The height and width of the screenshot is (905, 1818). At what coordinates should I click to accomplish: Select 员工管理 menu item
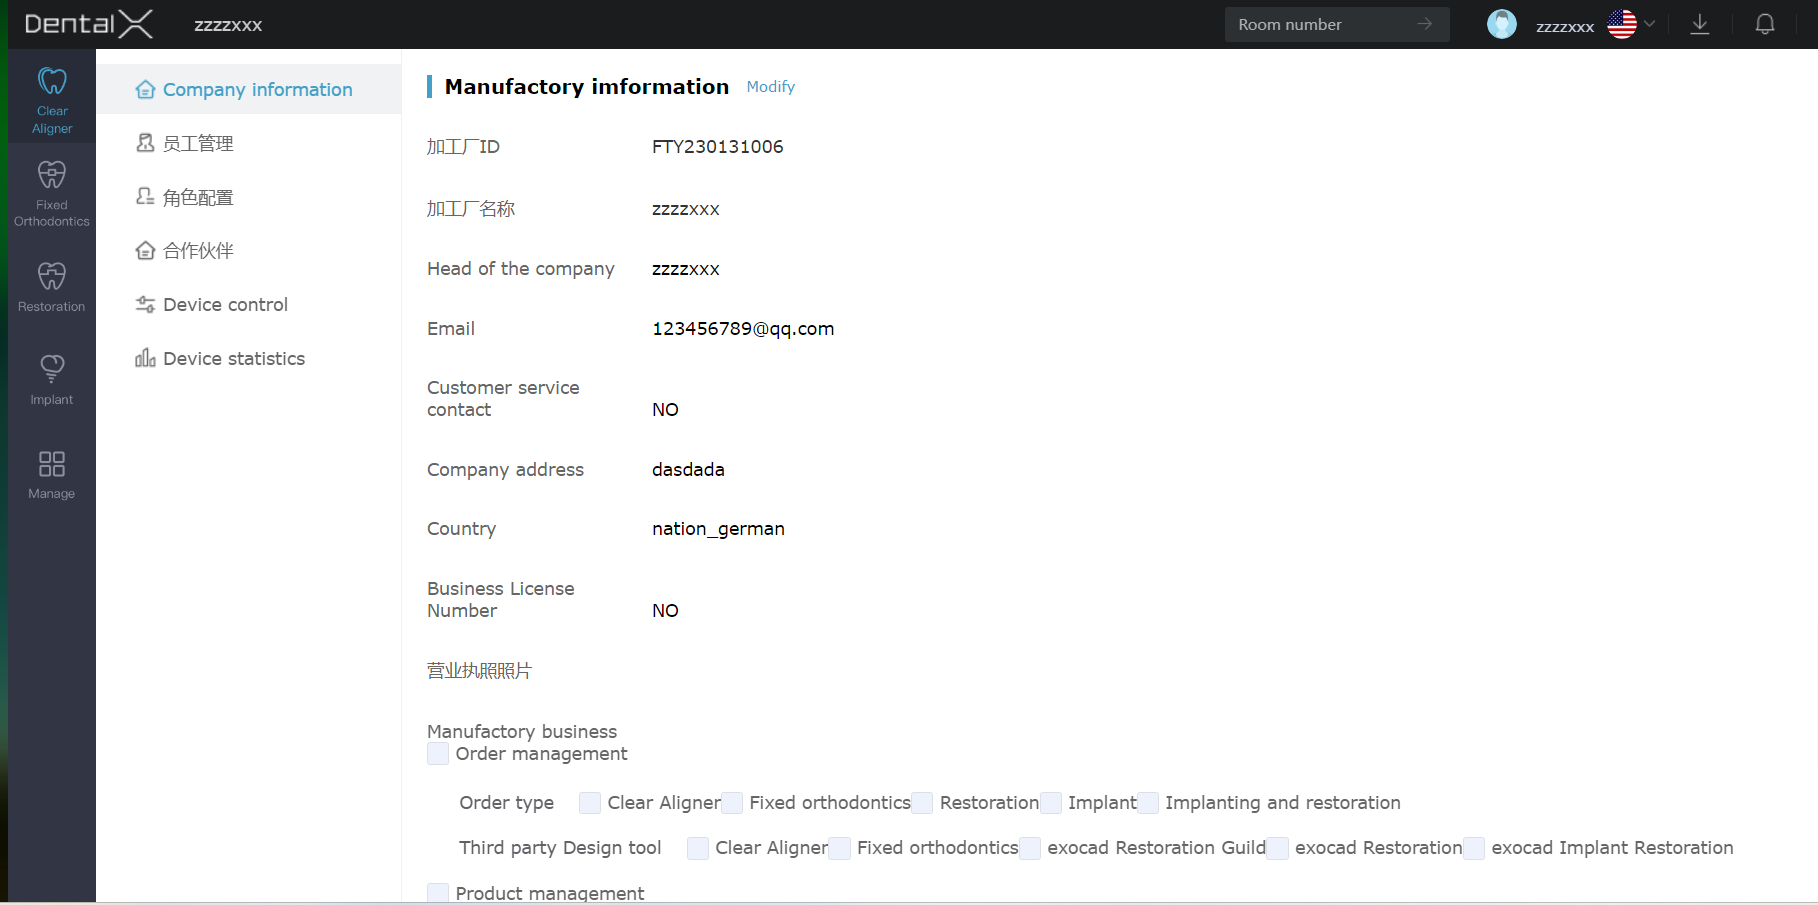coord(249,143)
